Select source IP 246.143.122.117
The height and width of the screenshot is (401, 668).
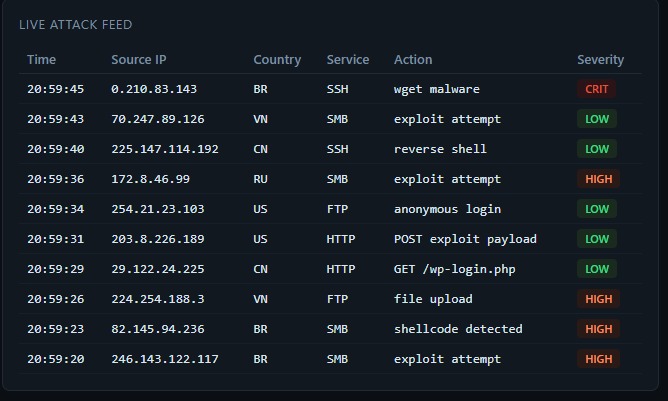[165, 359]
